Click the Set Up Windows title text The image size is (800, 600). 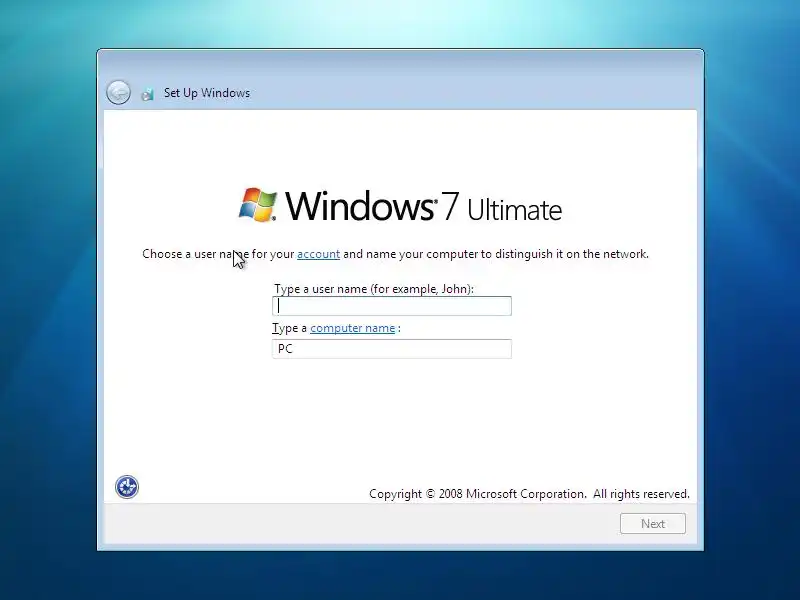click(x=207, y=93)
